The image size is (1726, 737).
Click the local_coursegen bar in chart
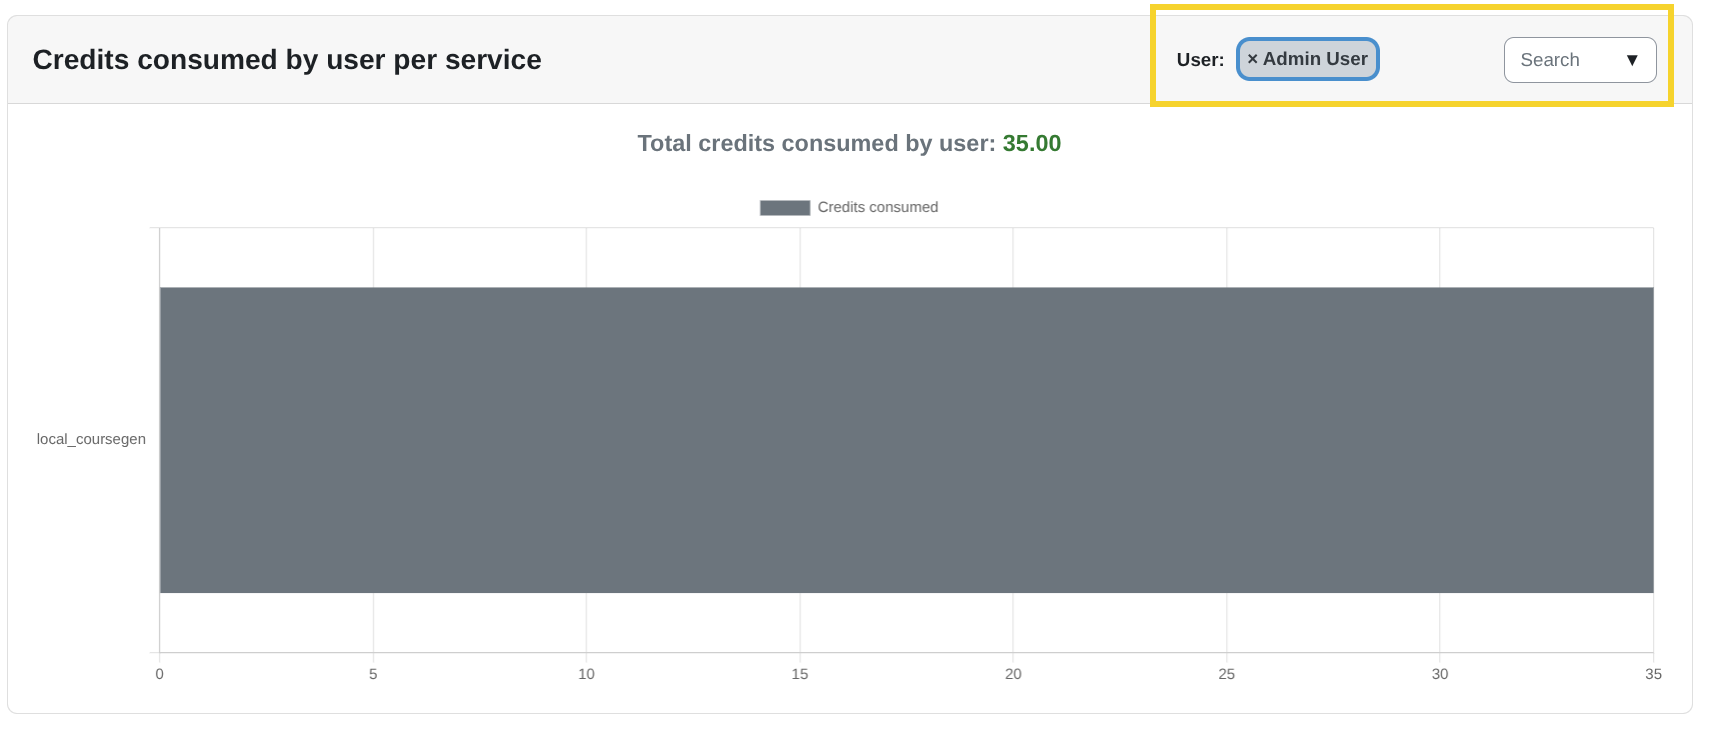[905, 440]
